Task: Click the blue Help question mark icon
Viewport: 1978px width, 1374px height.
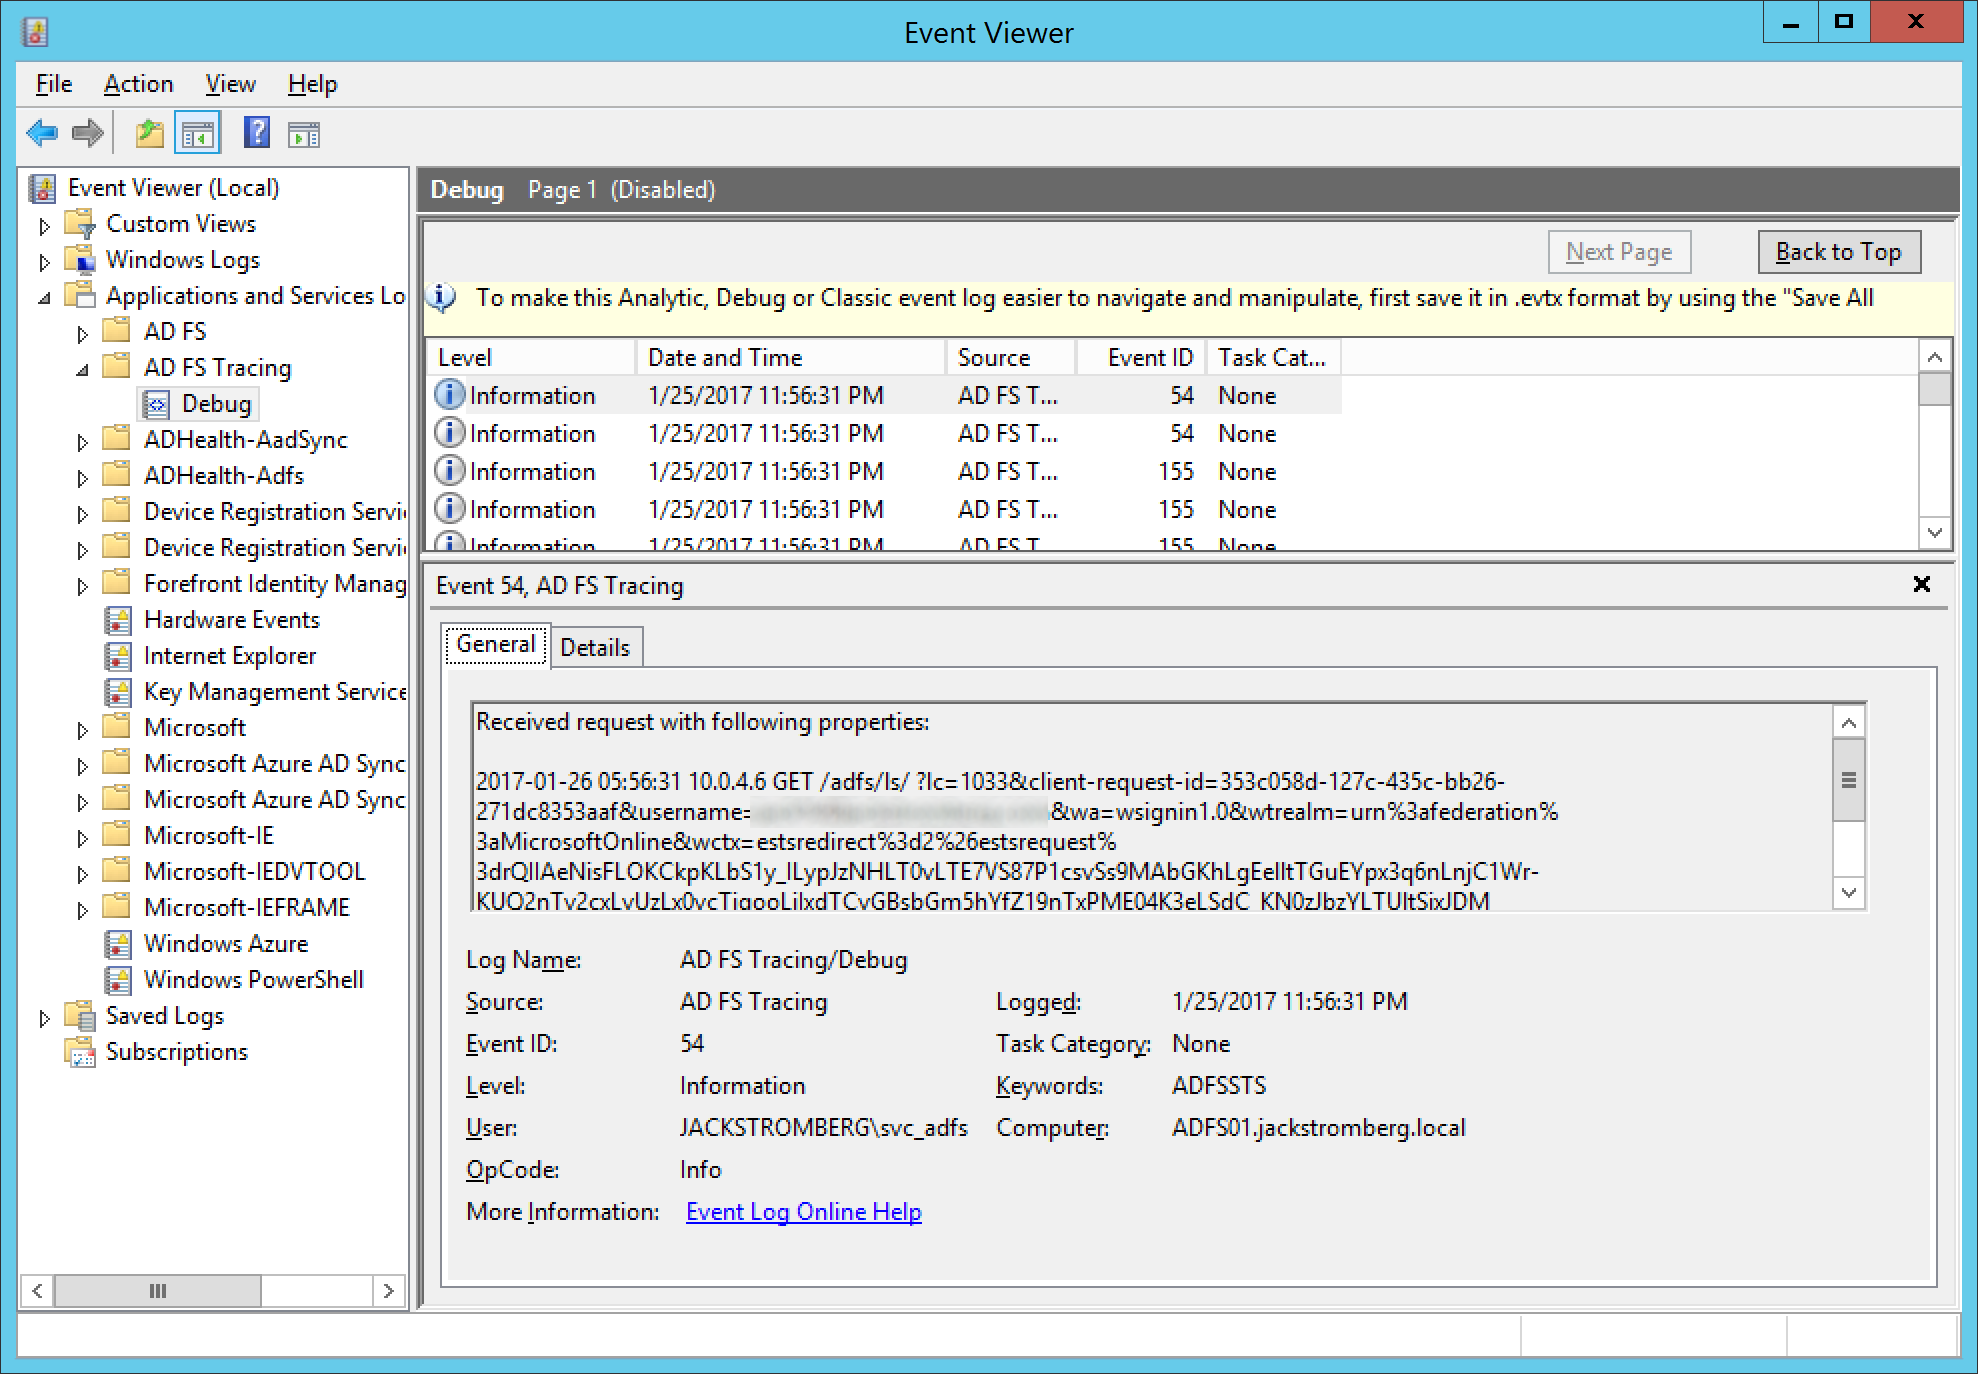Action: 257,132
